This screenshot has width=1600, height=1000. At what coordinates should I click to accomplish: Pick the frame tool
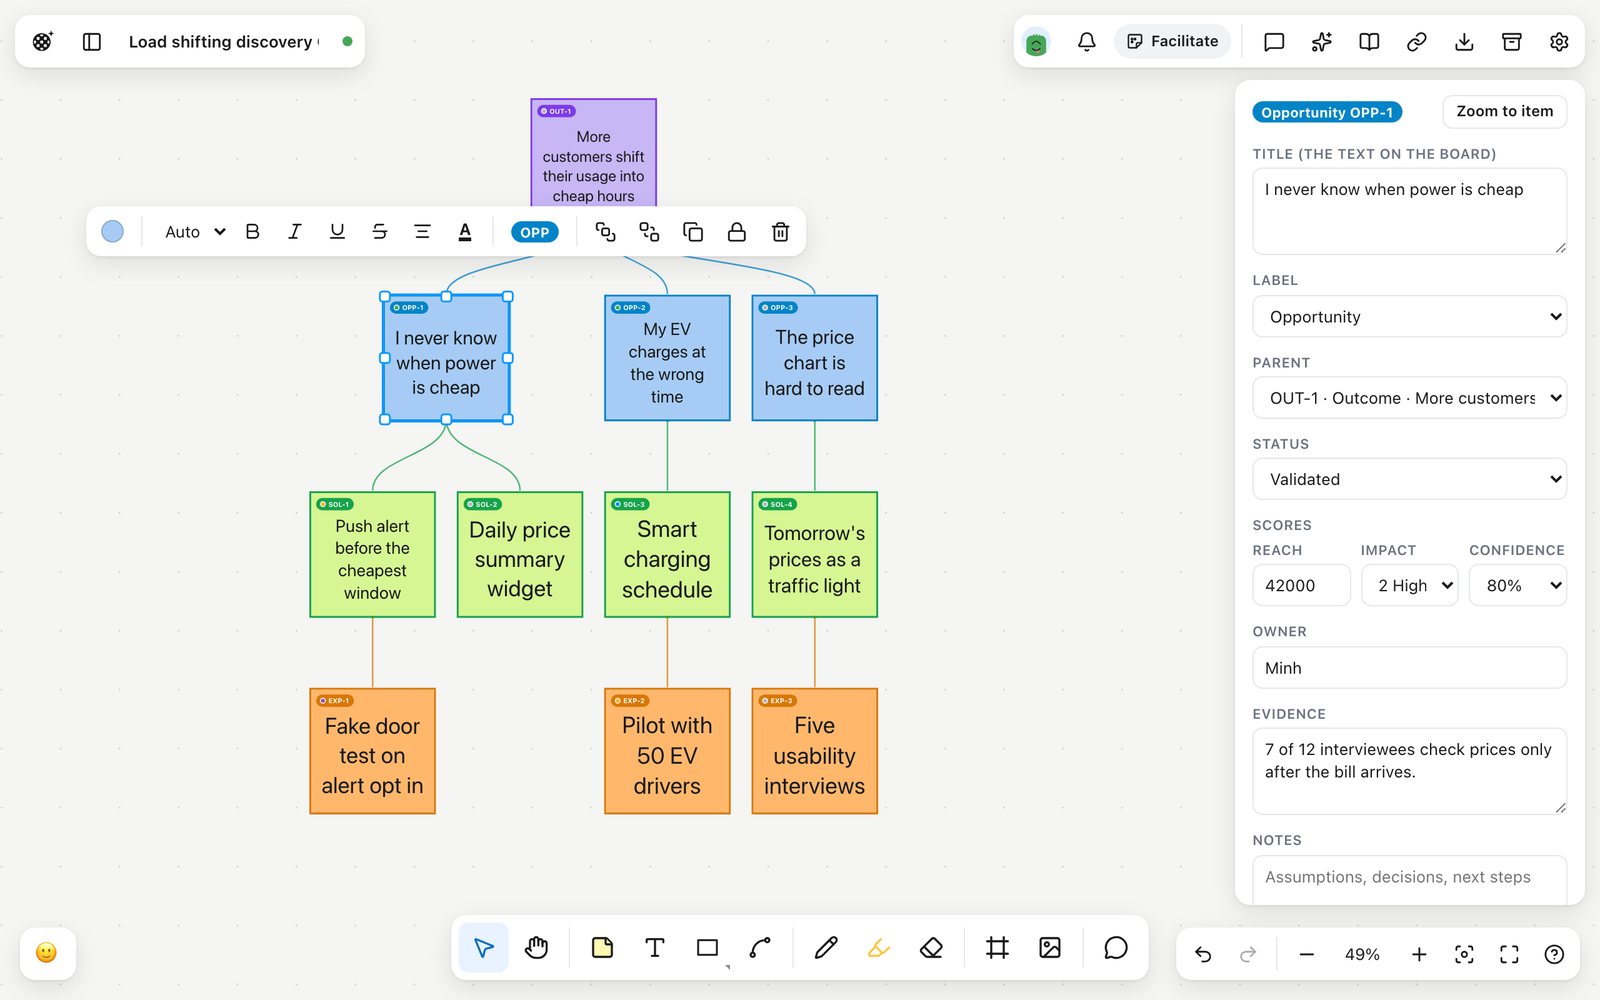click(x=997, y=948)
